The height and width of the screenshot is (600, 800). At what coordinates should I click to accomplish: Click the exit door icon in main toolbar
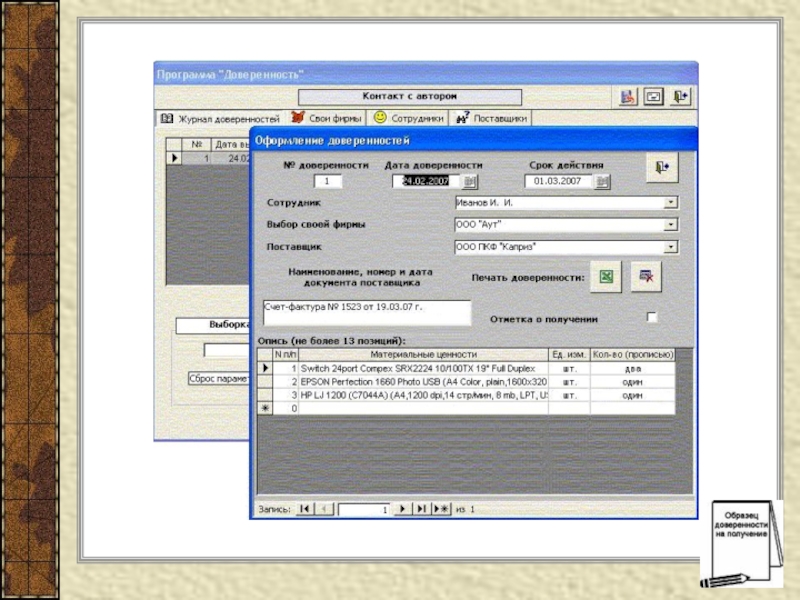(x=681, y=96)
